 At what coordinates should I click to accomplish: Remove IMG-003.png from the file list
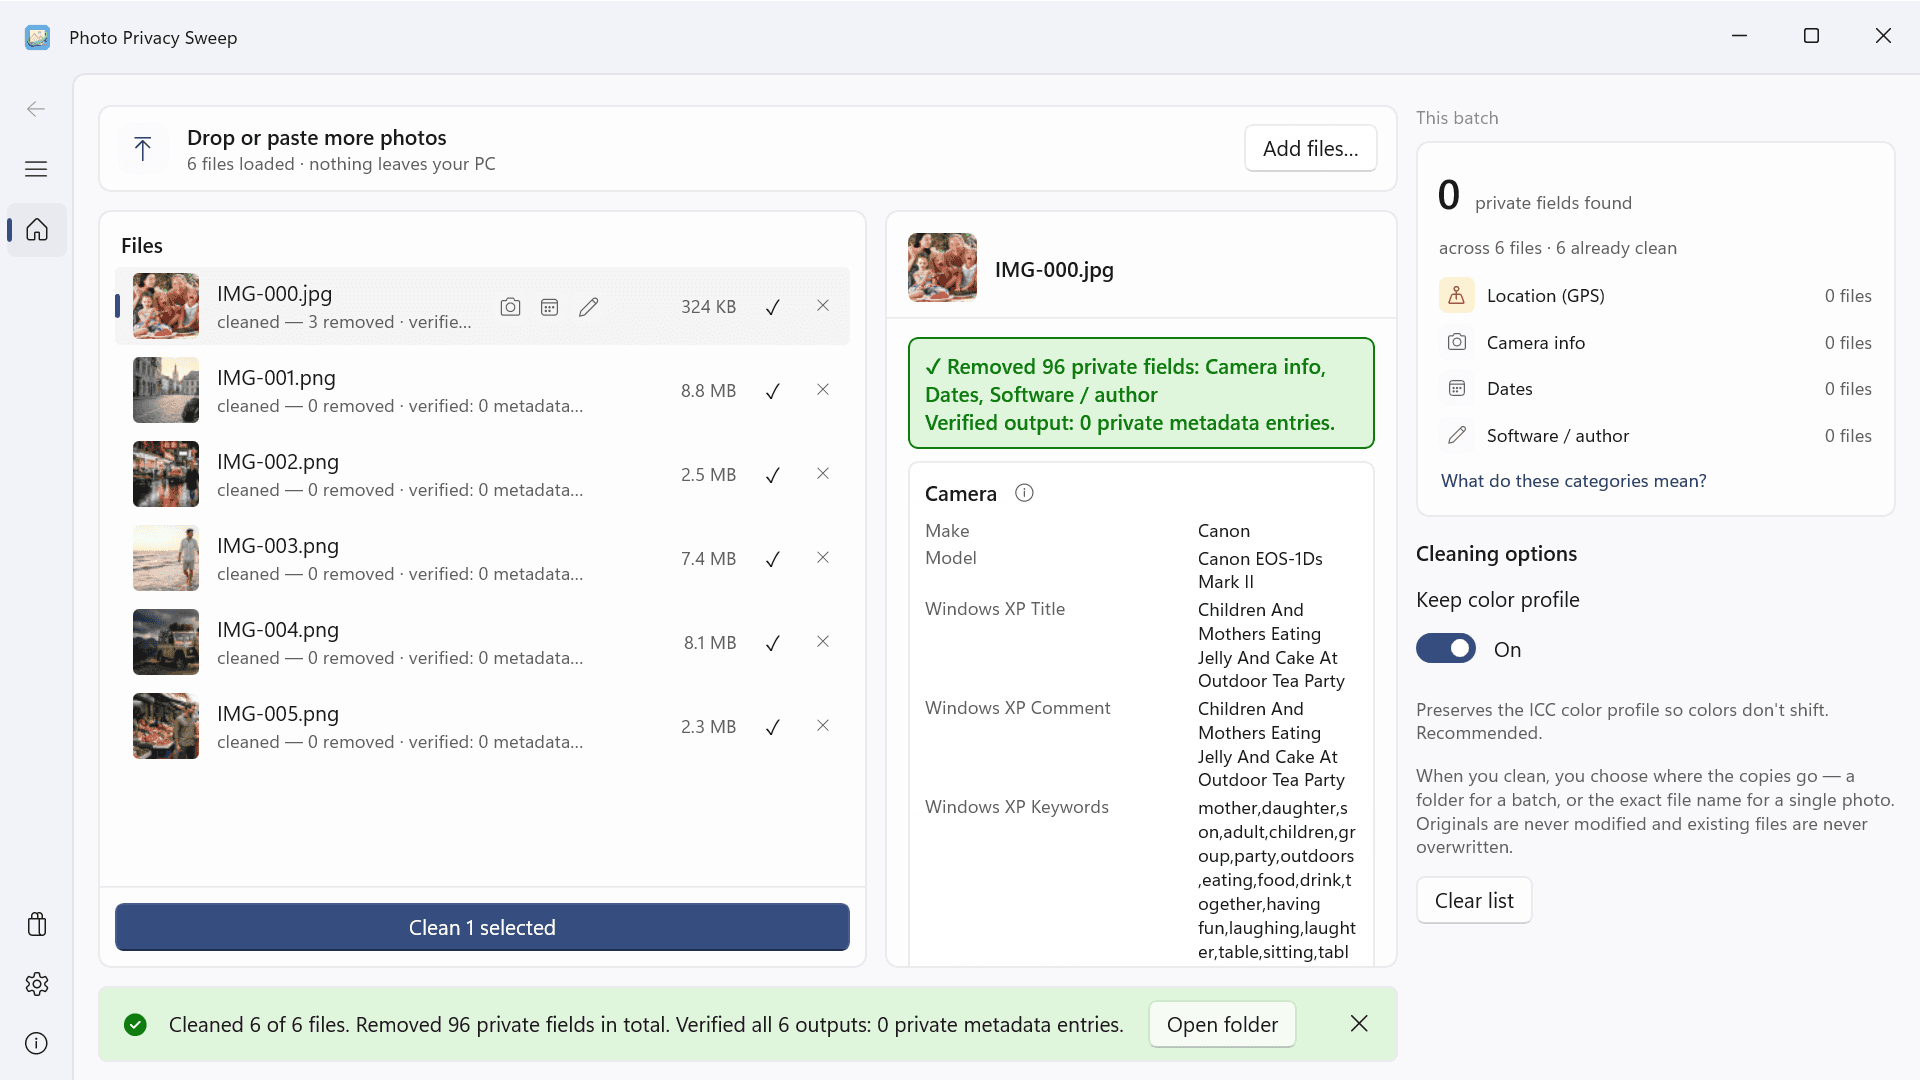pos(823,558)
